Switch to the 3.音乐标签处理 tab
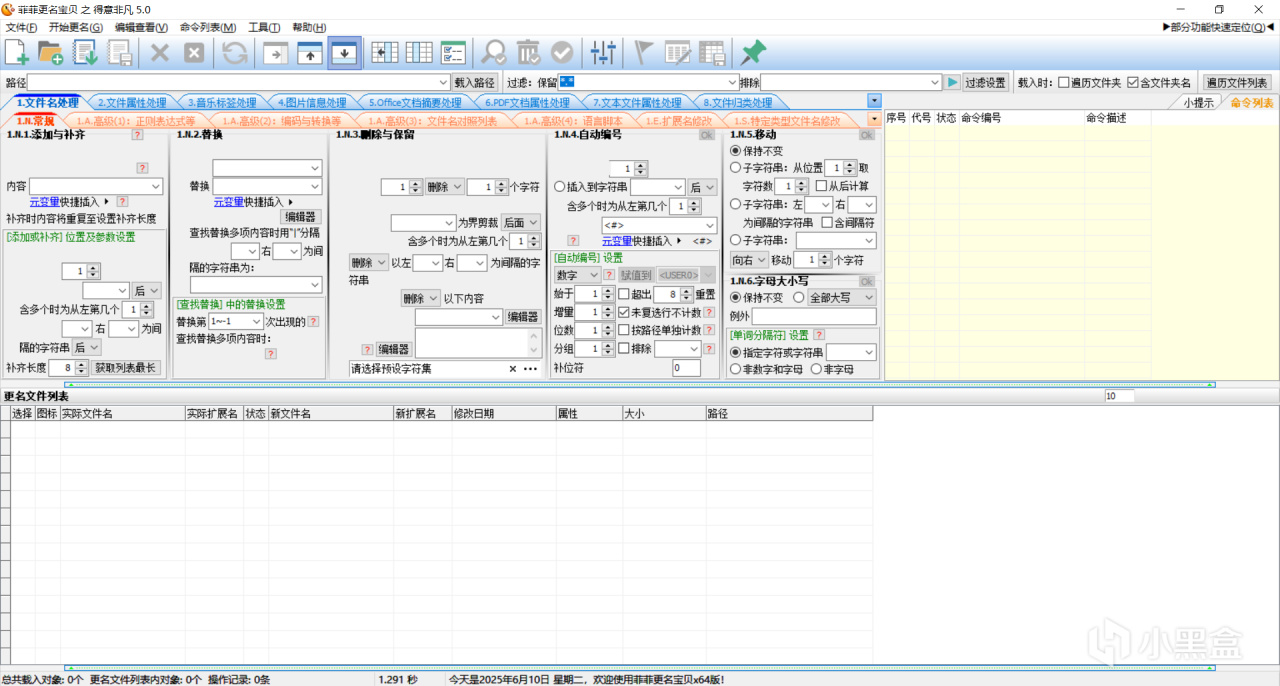The image size is (1280, 686). 221,102
